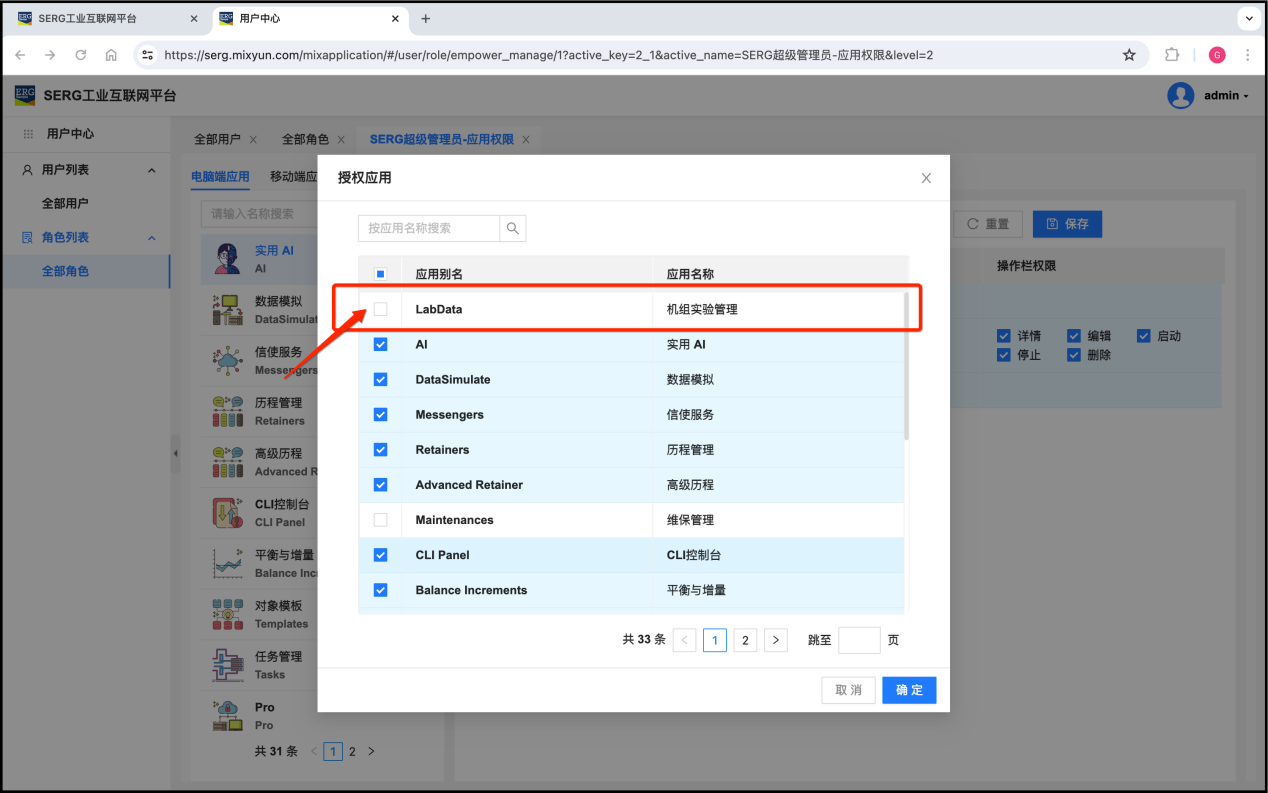Collapse the 角色列表 sidebar section

(152, 237)
